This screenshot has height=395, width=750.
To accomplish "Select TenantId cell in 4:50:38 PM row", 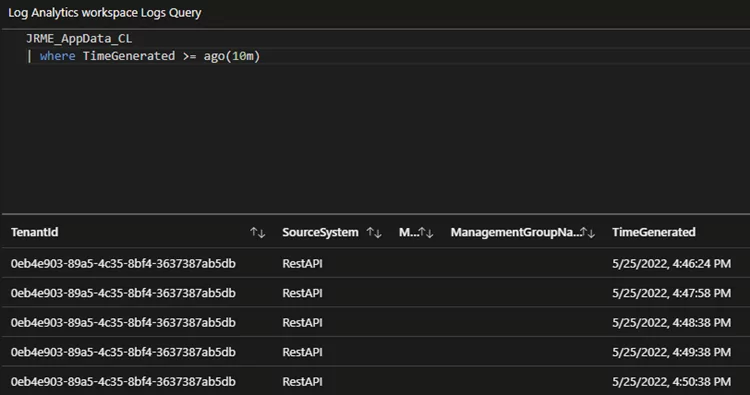I will tap(123, 382).
